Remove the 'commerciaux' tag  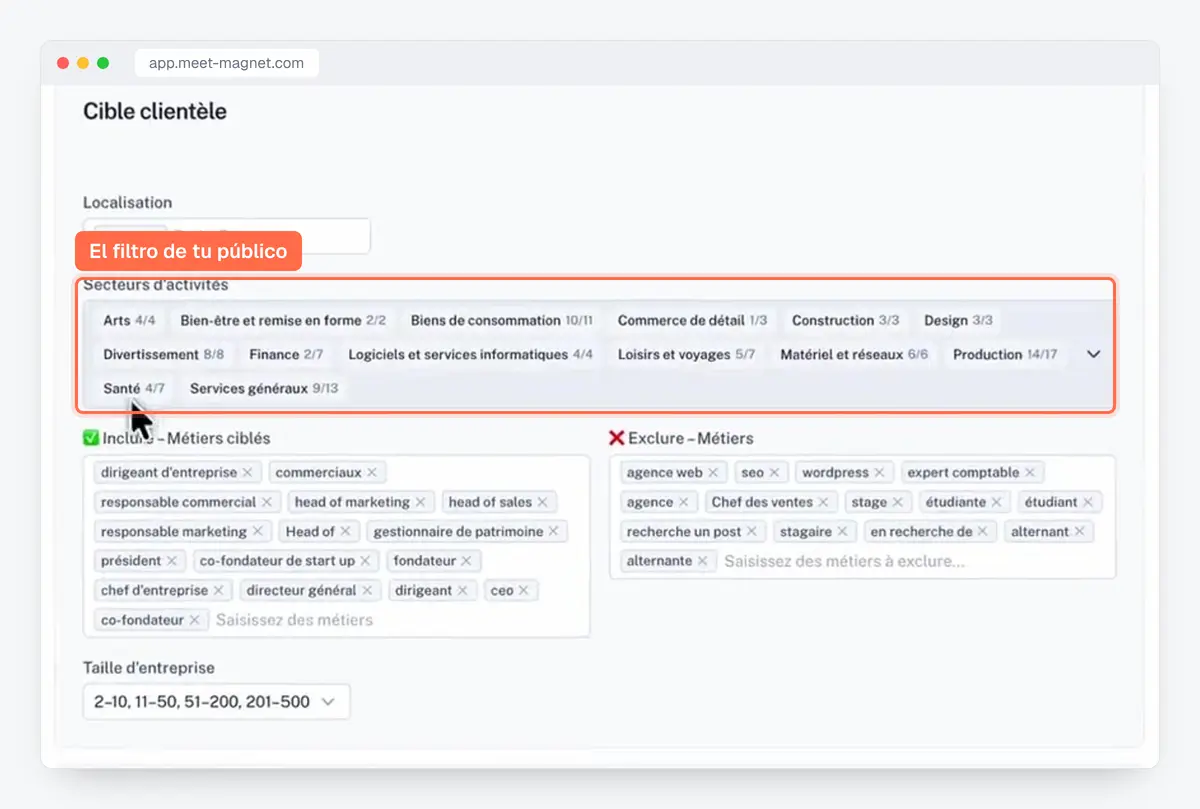click(x=372, y=472)
